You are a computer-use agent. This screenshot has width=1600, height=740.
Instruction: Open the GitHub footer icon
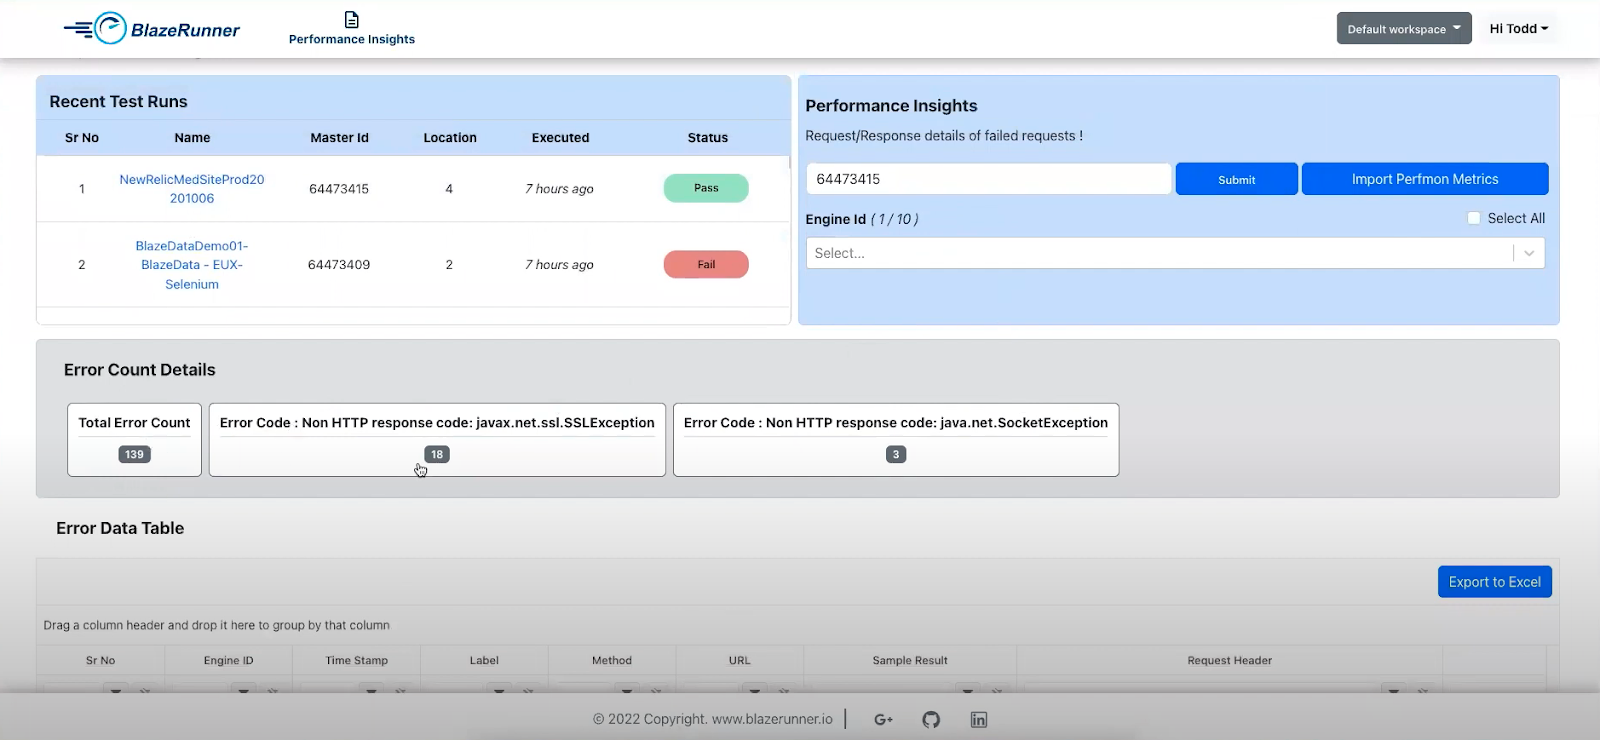point(931,719)
